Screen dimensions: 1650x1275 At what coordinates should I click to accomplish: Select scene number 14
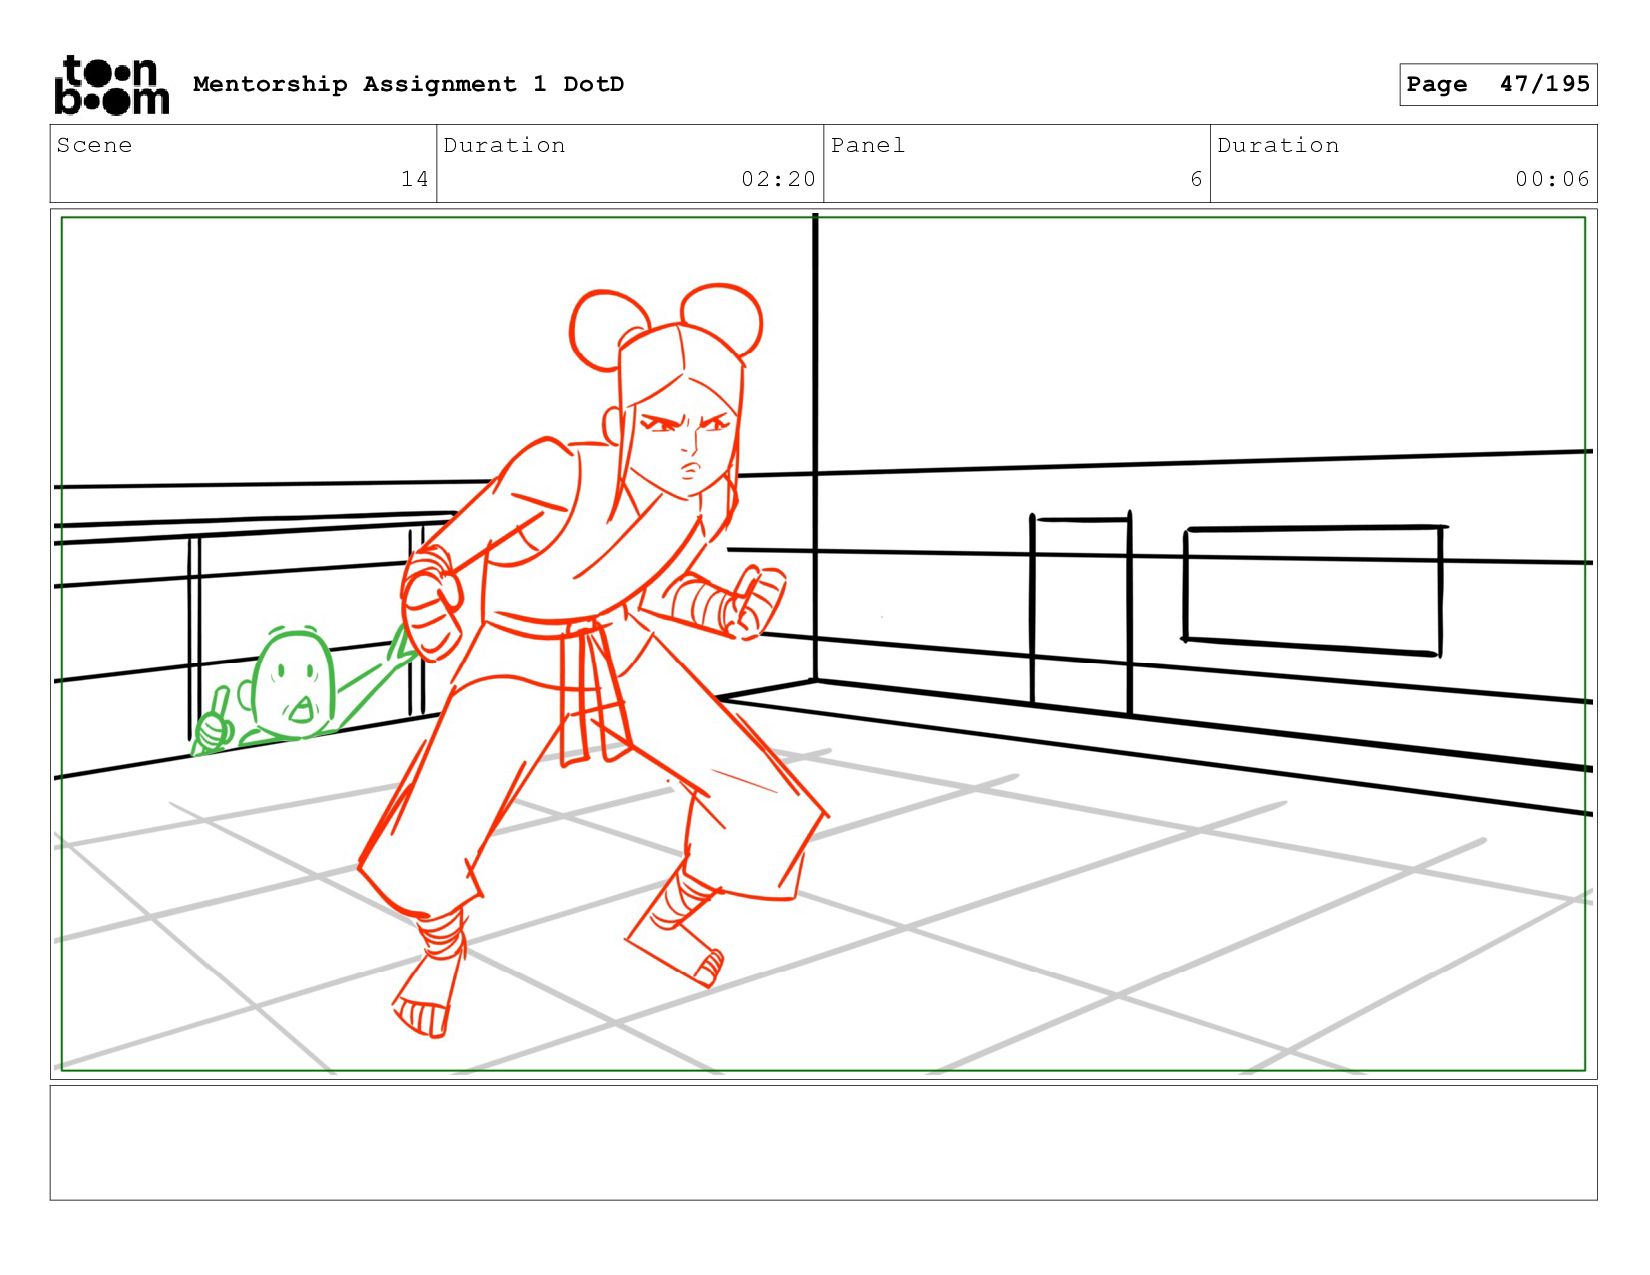(414, 179)
